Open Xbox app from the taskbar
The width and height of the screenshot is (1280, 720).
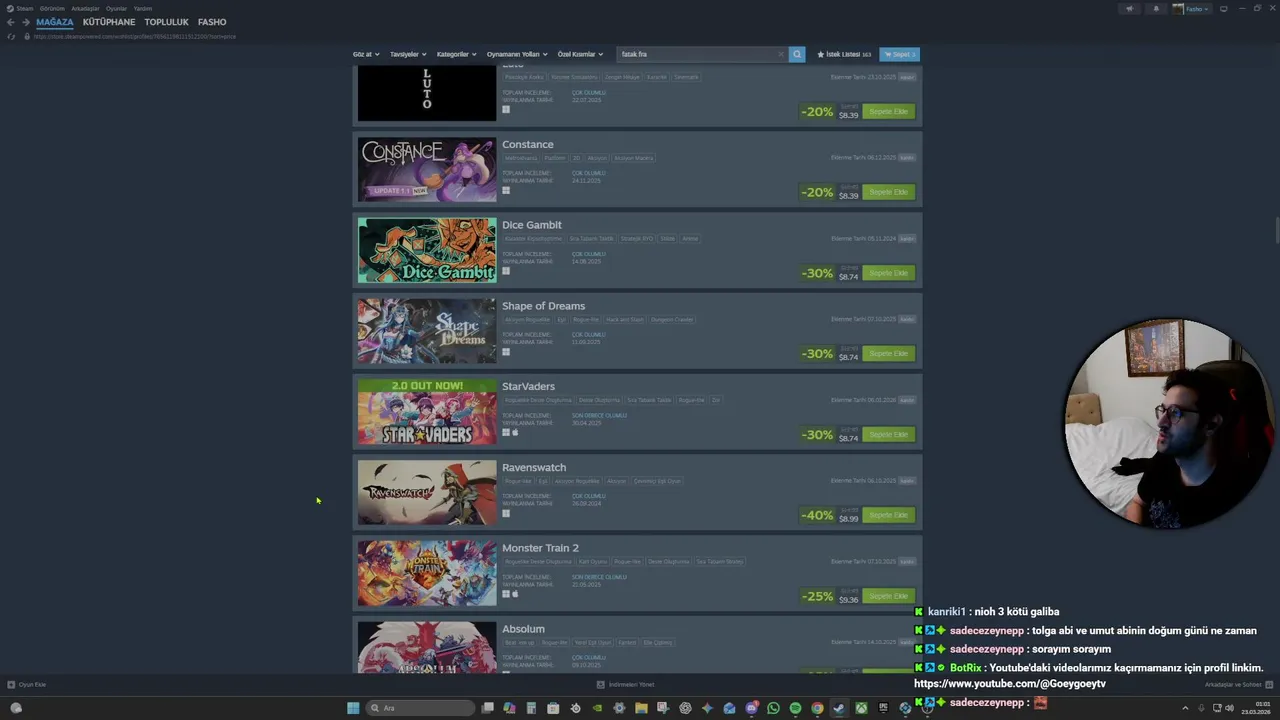[861, 708]
